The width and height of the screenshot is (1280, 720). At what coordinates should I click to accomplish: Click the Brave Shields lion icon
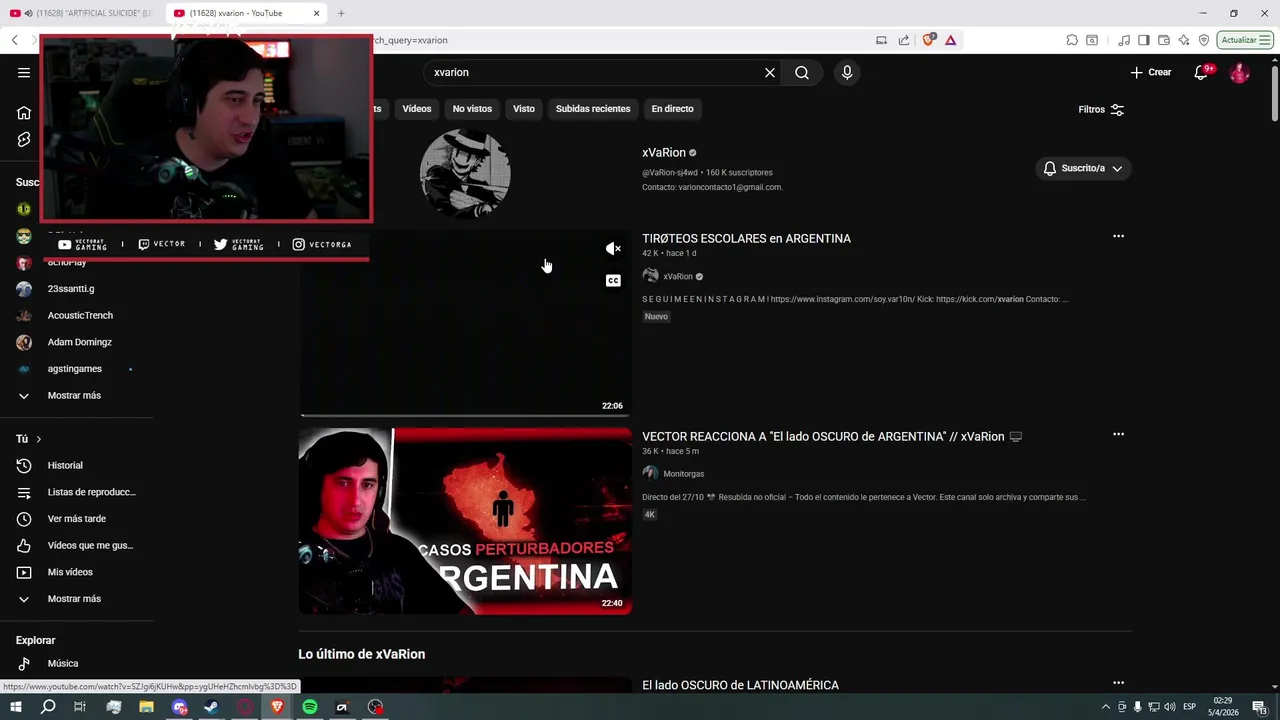tap(929, 40)
